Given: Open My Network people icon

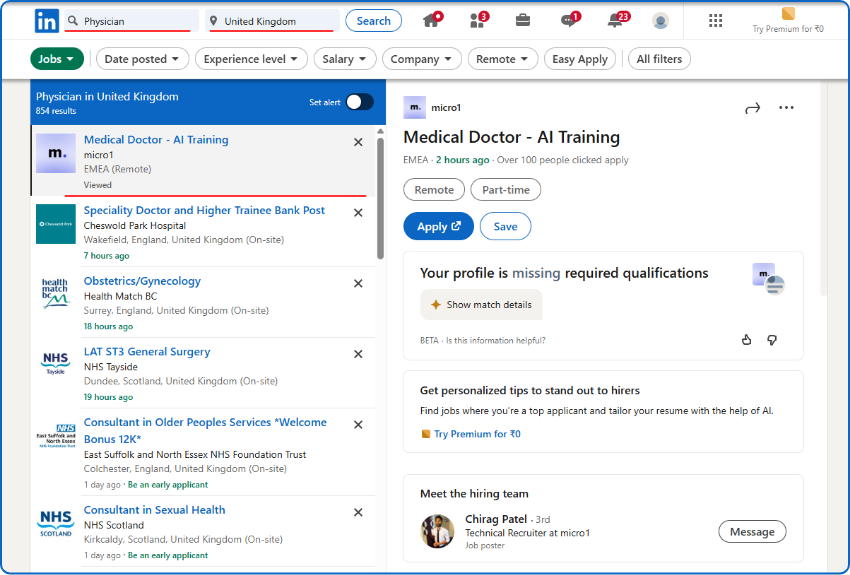Looking at the screenshot, I should pyautogui.click(x=479, y=21).
